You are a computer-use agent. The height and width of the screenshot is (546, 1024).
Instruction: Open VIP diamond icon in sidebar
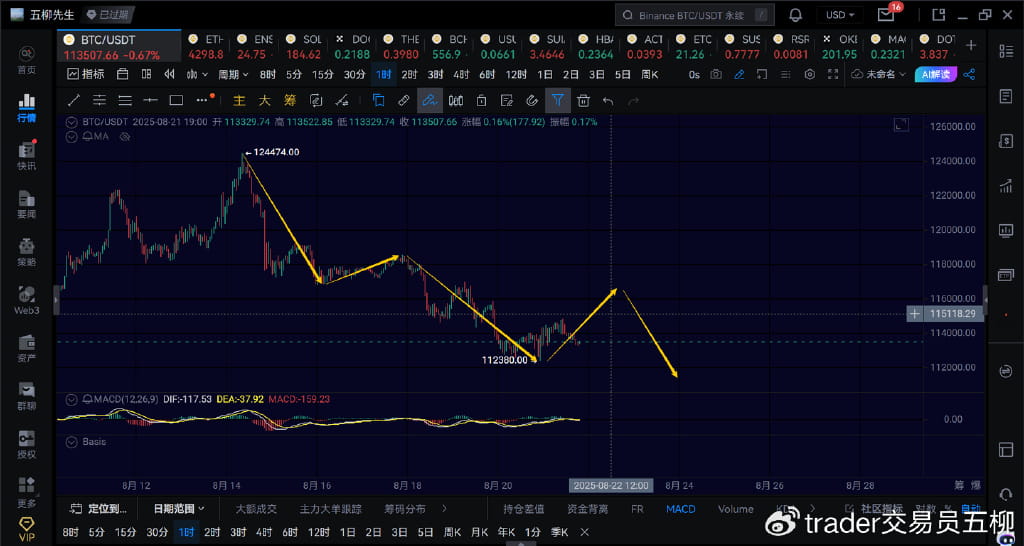(27, 530)
